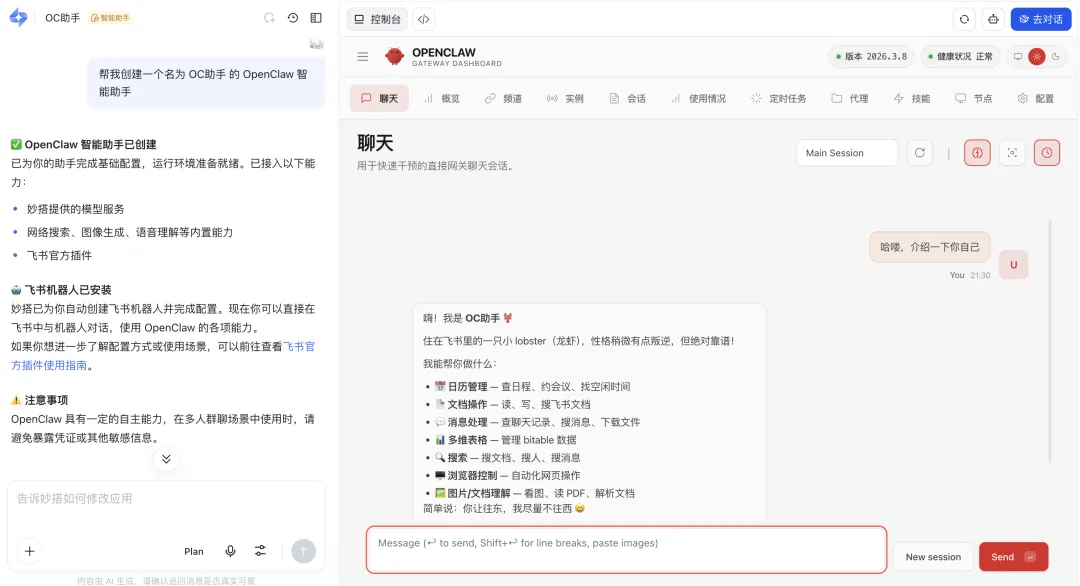Click the red OpenClaw lobster logo

[x=394, y=56]
